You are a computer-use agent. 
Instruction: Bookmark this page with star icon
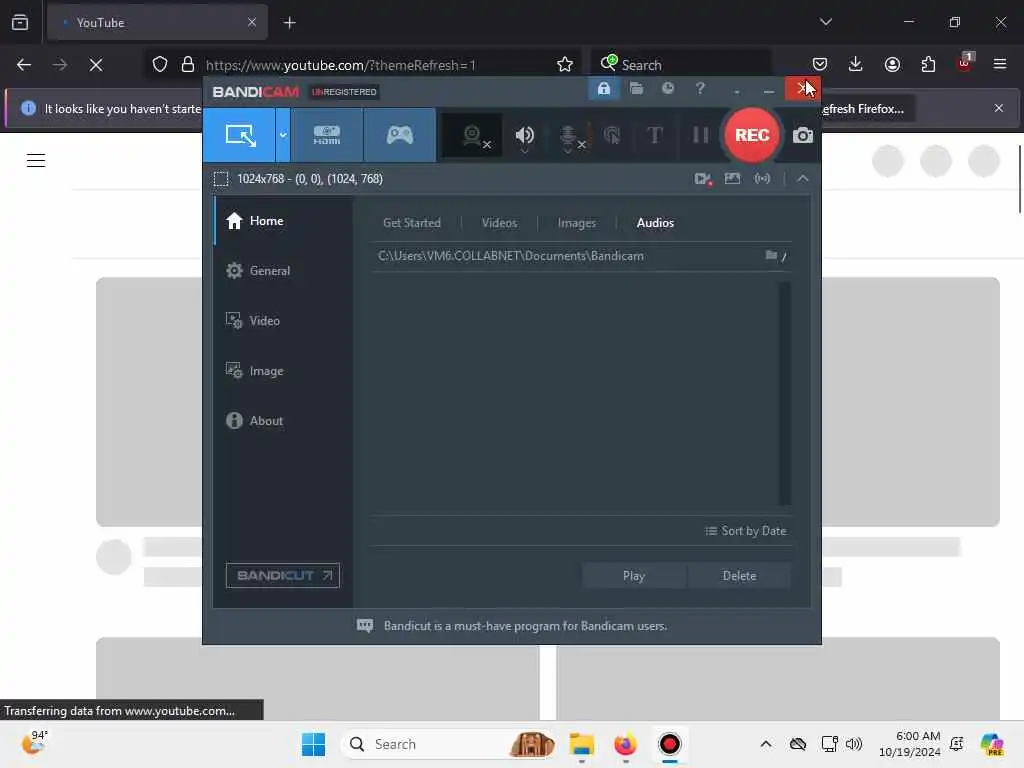coord(565,65)
